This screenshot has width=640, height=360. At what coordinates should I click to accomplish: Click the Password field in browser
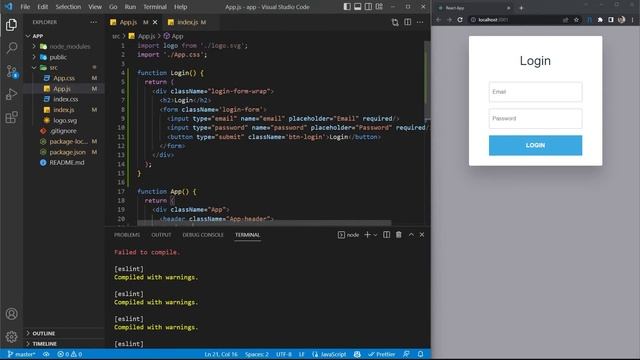tap(535, 118)
